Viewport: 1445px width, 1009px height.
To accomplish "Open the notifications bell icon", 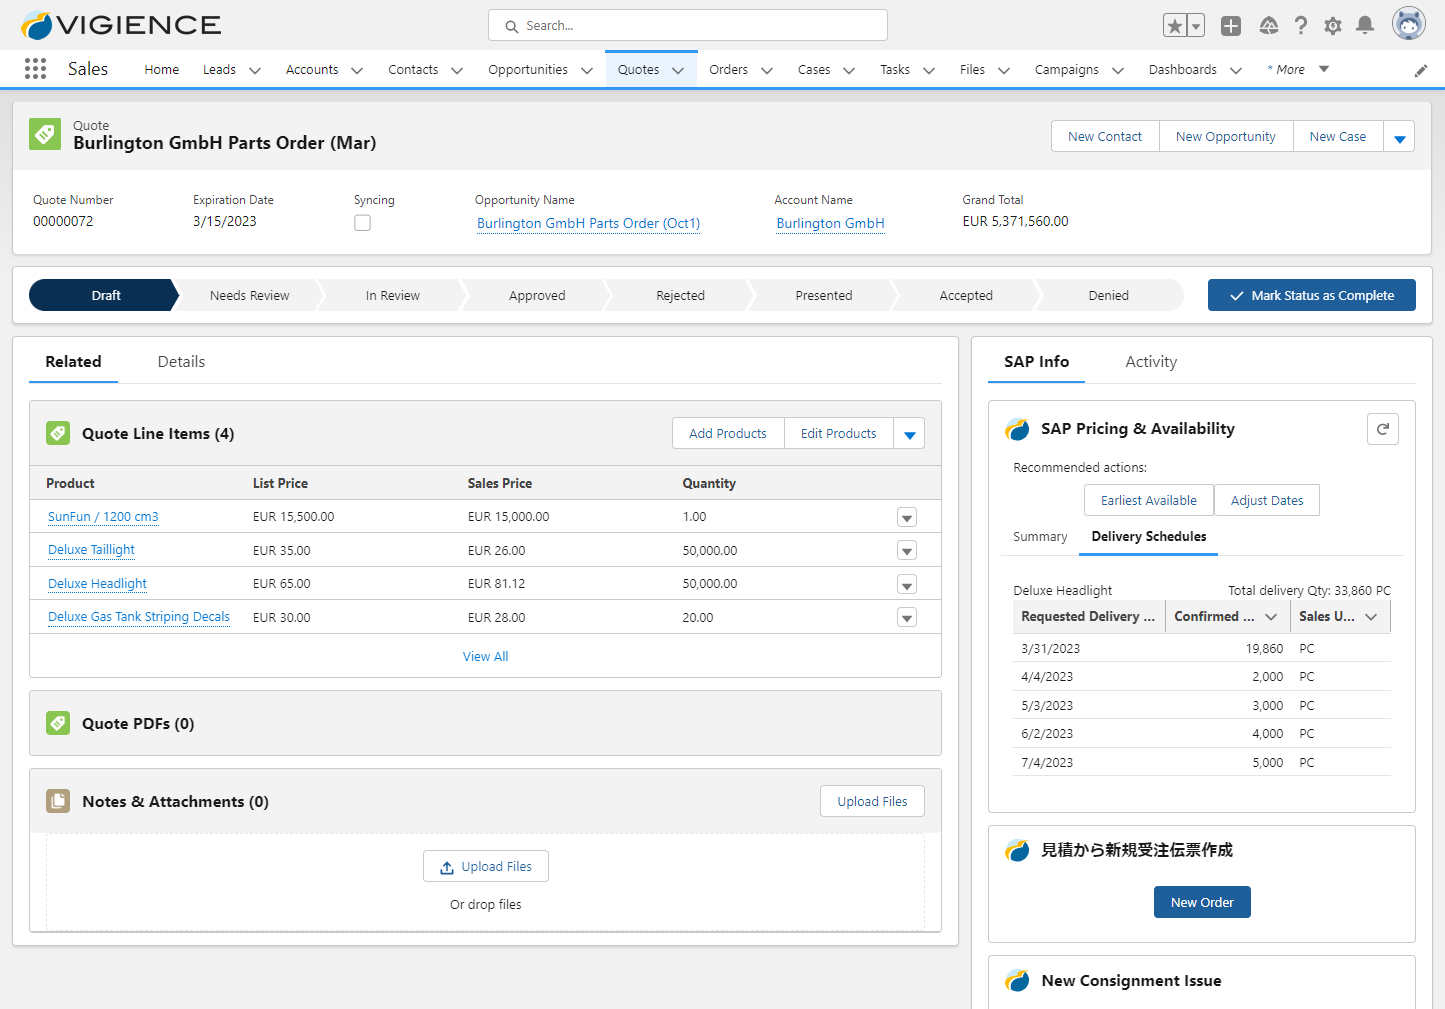I will (1365, 26).
